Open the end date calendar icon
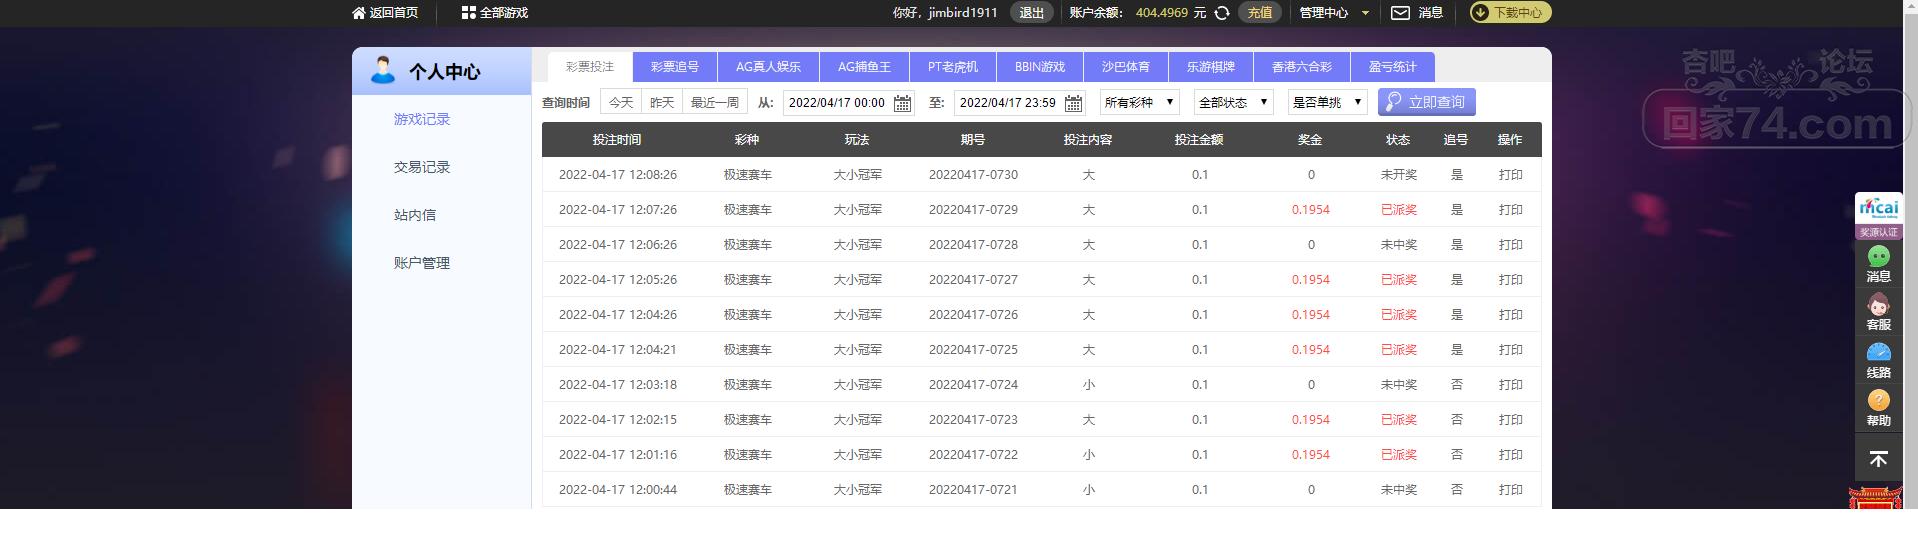Screen dimensions: 1918x548 (1074, 103)
